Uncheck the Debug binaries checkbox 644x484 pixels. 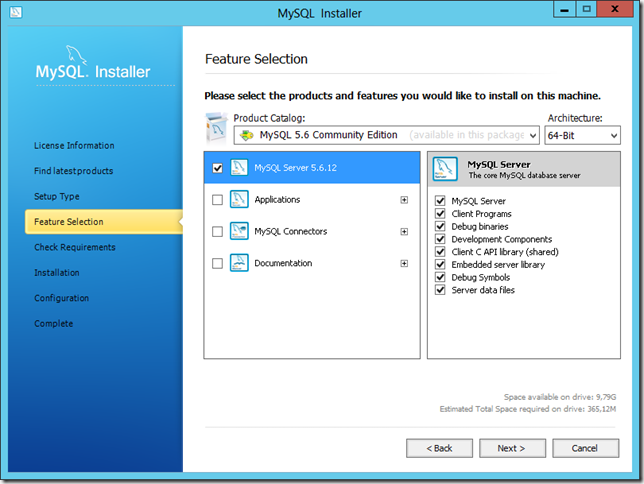[x=440, y=226]
